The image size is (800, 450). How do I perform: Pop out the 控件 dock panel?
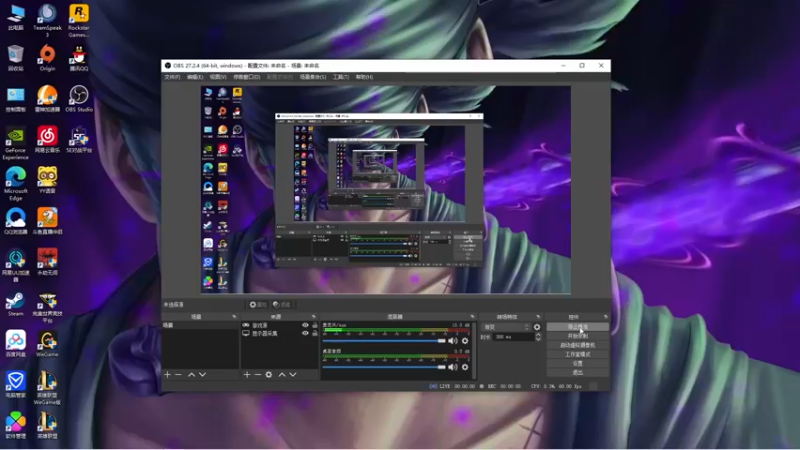[606, 317]
